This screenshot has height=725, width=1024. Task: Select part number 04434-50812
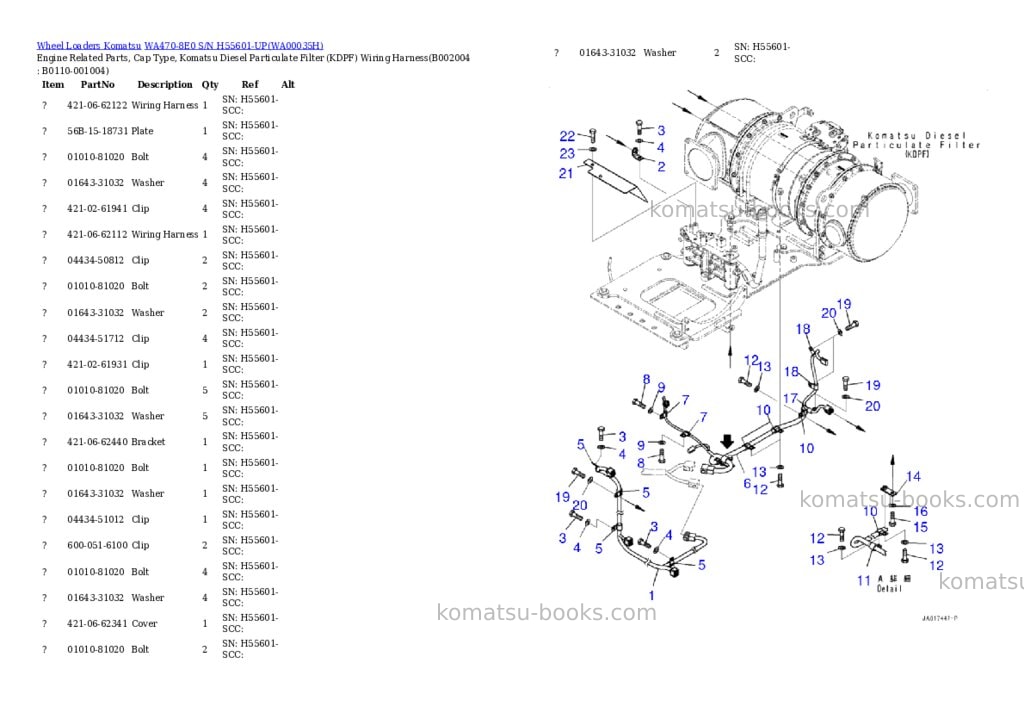pos(95,260)
